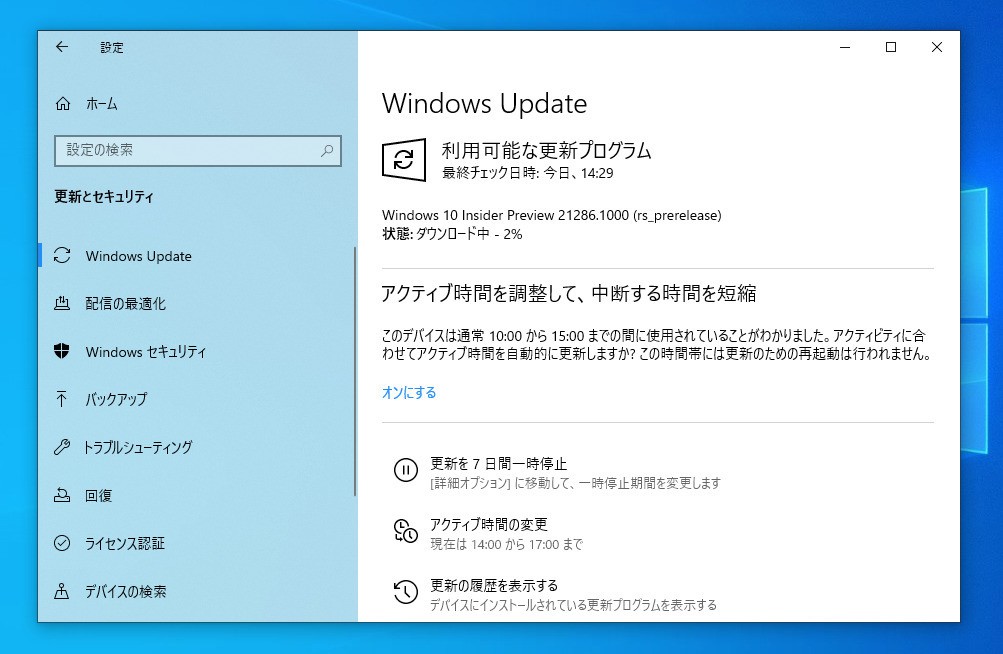Click the large update status refresh icon
1003x654 pixels.
tap(404, 159)
